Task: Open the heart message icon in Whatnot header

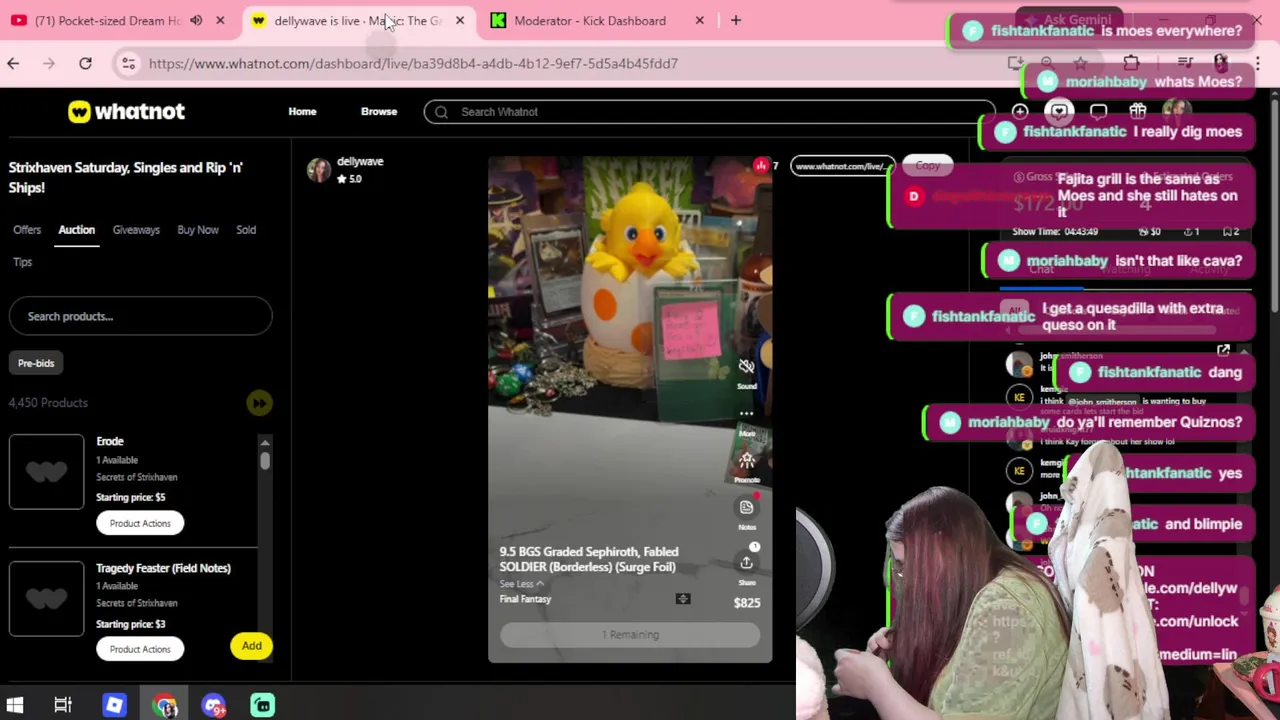Action: (x=1059, y=112)
